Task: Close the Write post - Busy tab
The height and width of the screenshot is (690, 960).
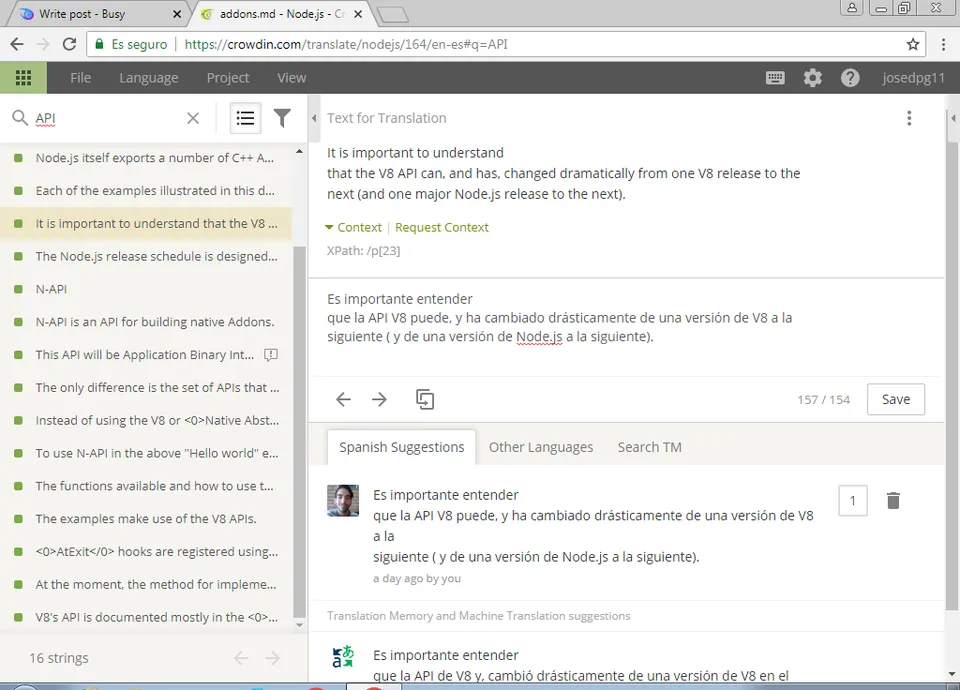Action: (x=177, y=13)
